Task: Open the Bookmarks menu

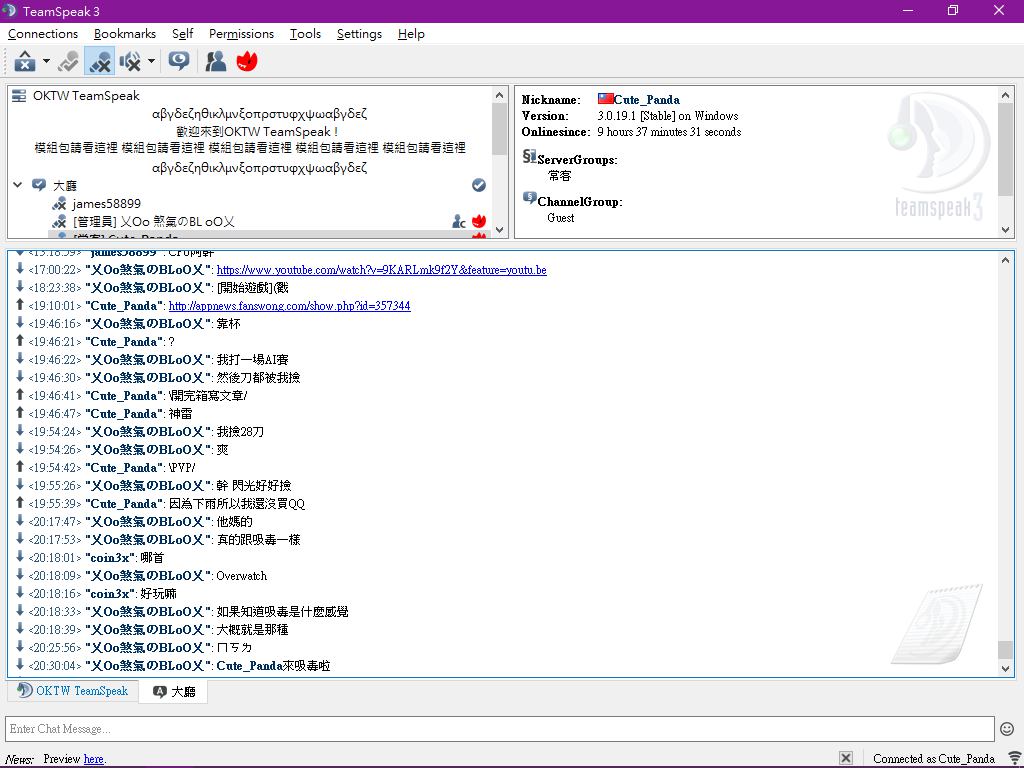Action: 125,34
